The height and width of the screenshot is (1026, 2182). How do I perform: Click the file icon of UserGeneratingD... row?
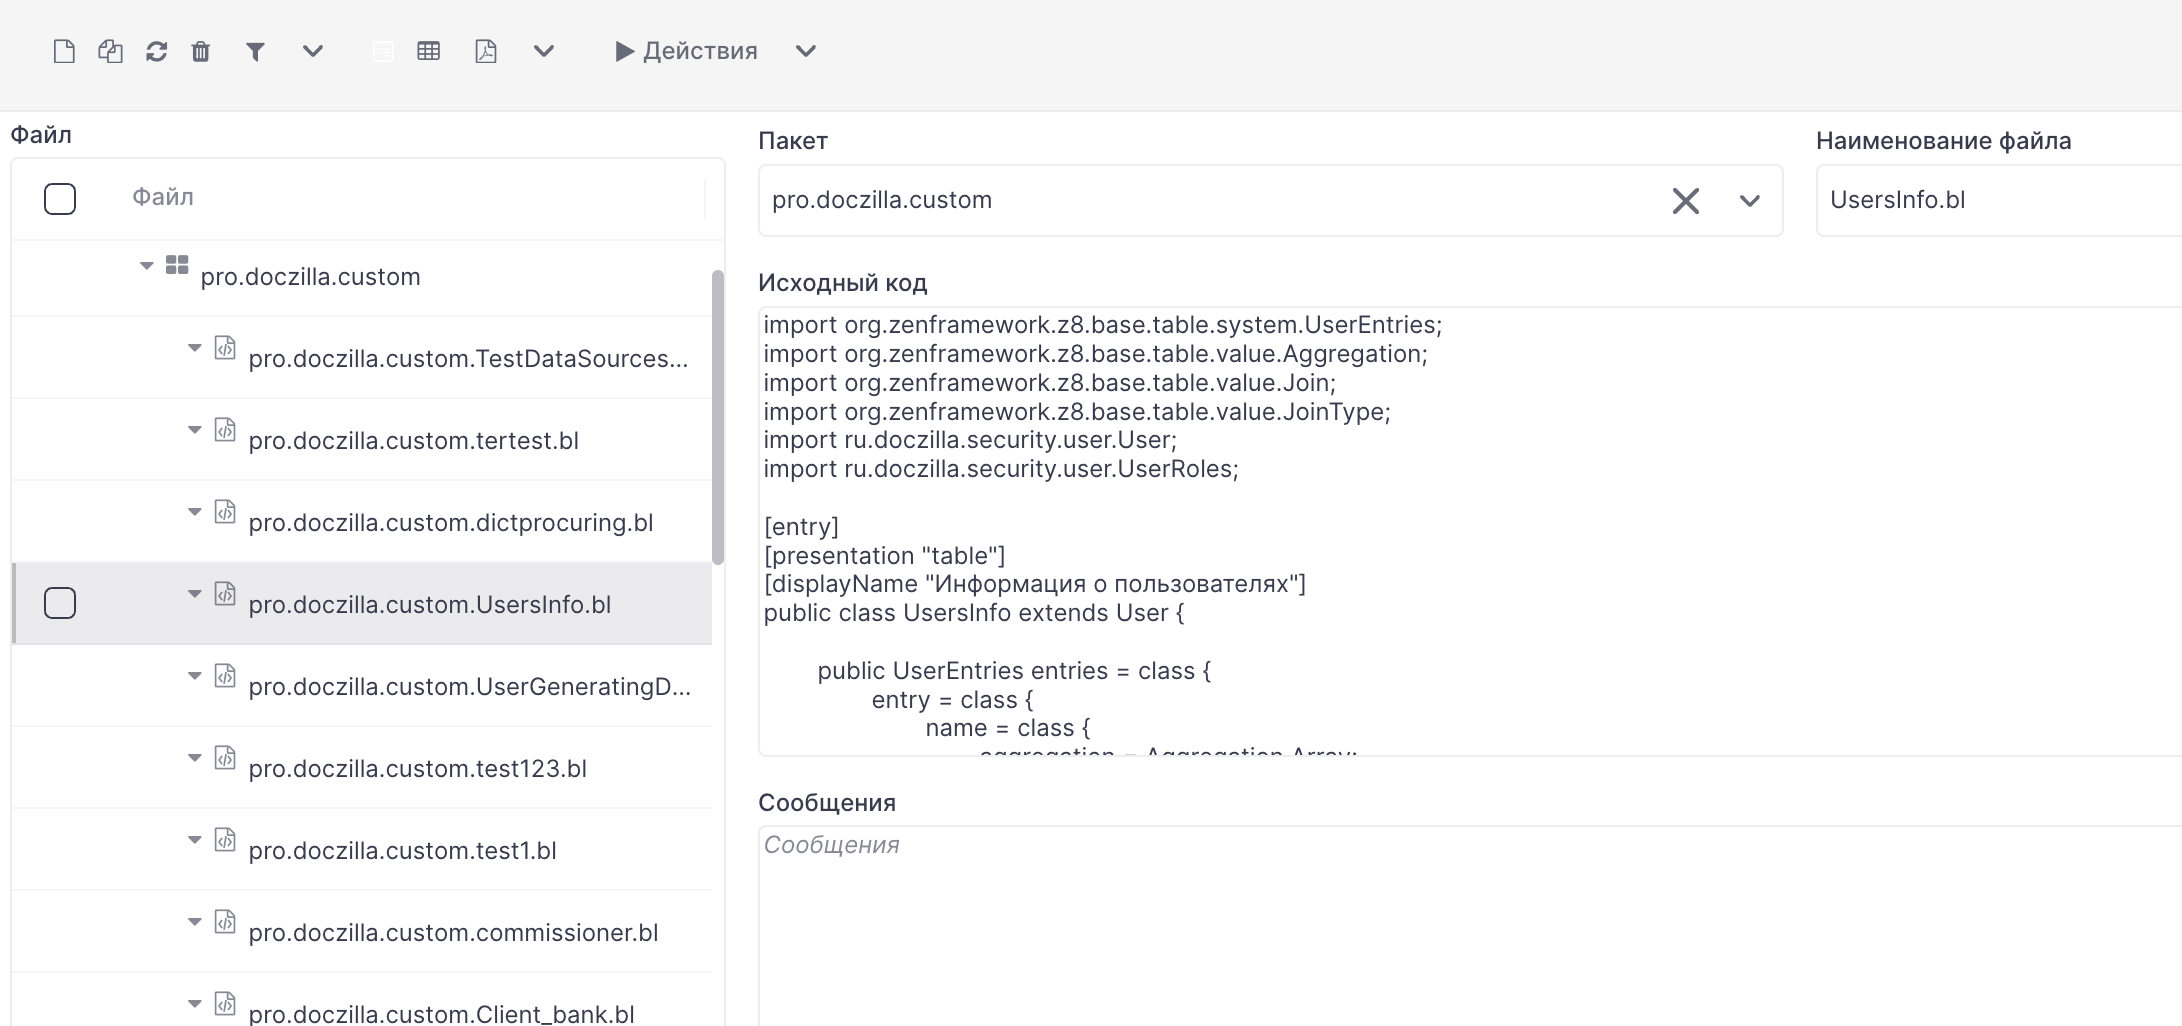(226, 675)
